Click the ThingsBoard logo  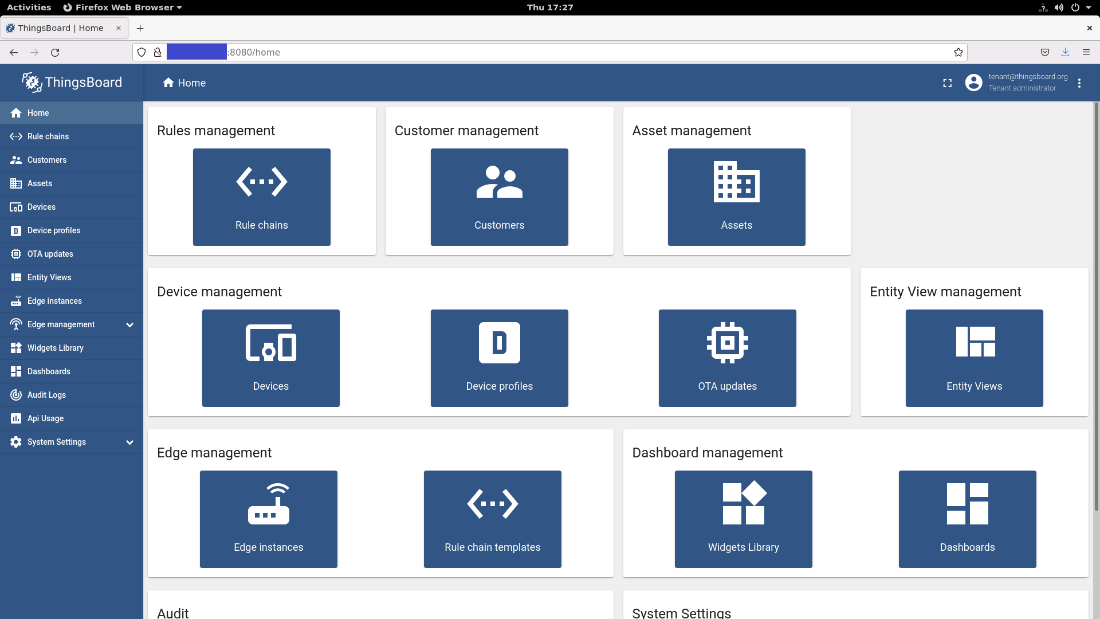(x=72, y=82)
